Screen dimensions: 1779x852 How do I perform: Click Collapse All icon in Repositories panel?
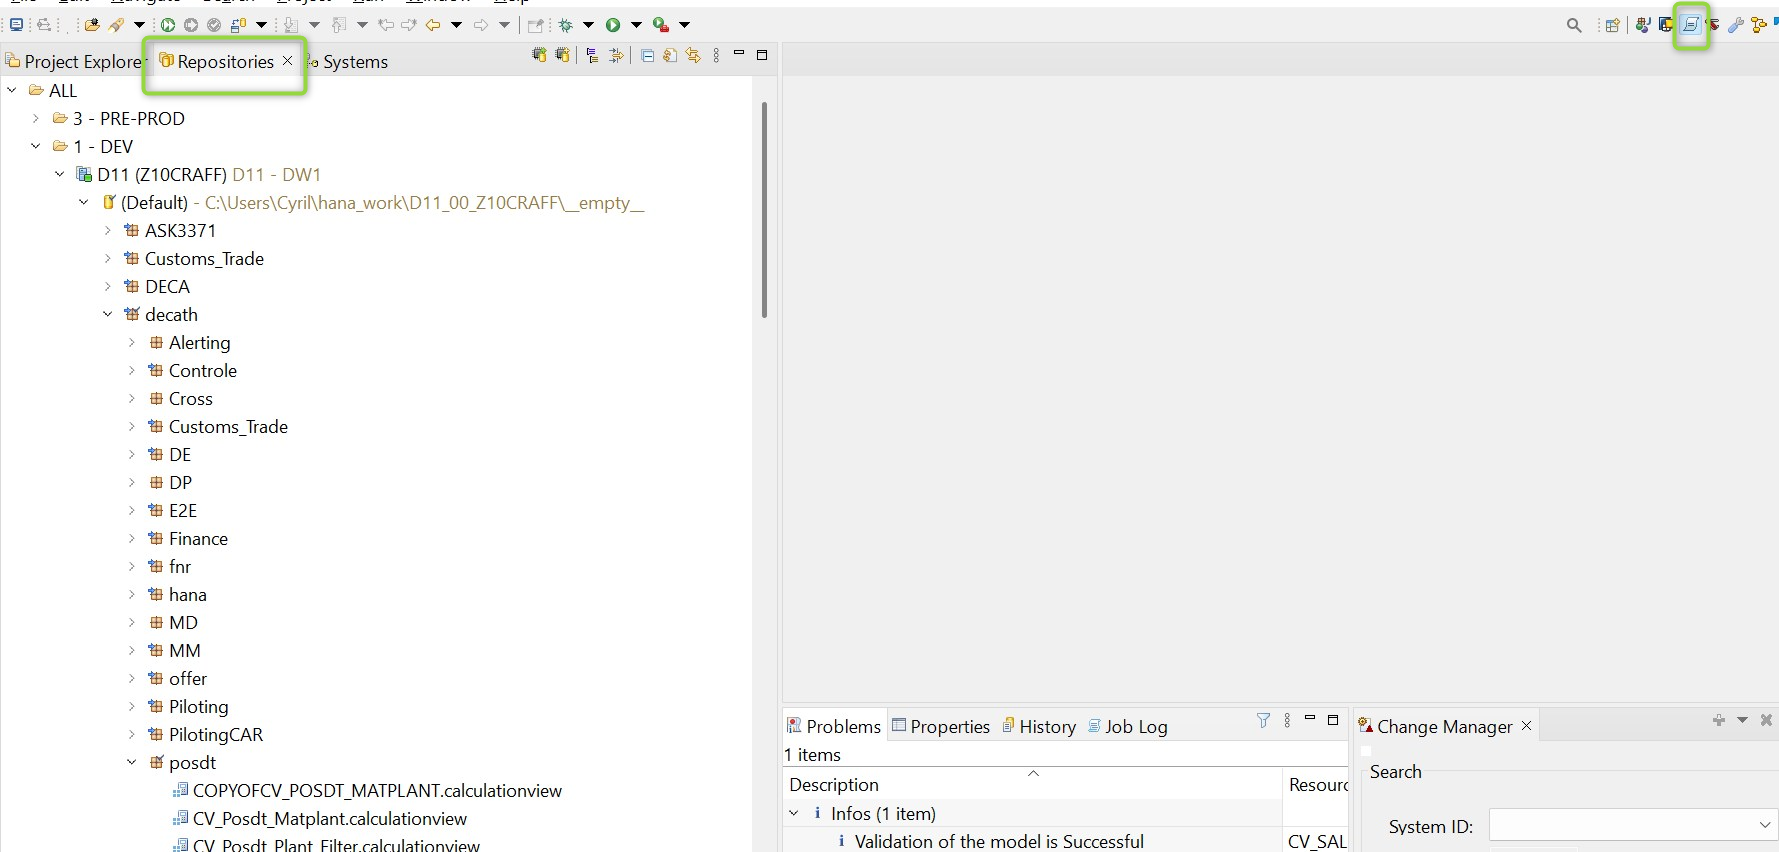(x=647, y=56)
